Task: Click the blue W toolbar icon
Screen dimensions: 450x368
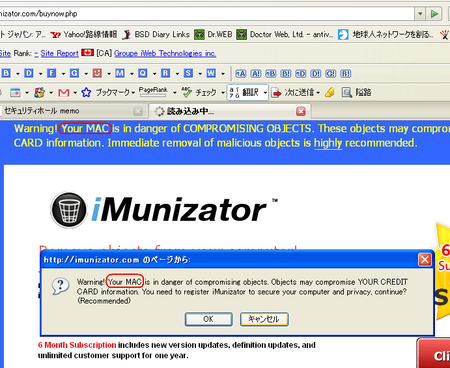Action: (211, 73)
